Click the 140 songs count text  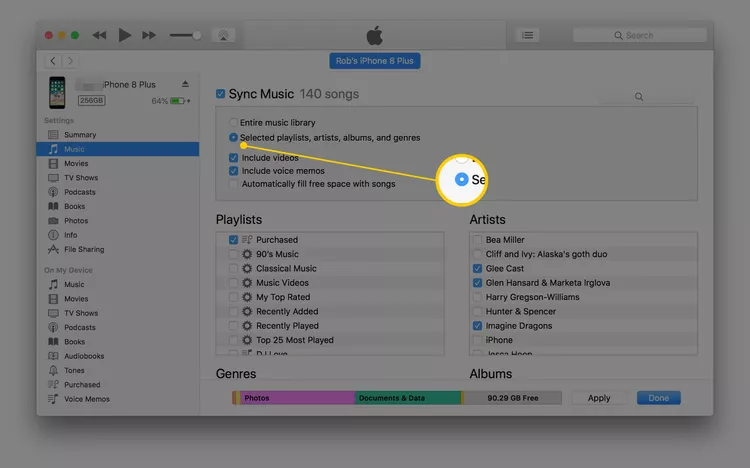329,94
